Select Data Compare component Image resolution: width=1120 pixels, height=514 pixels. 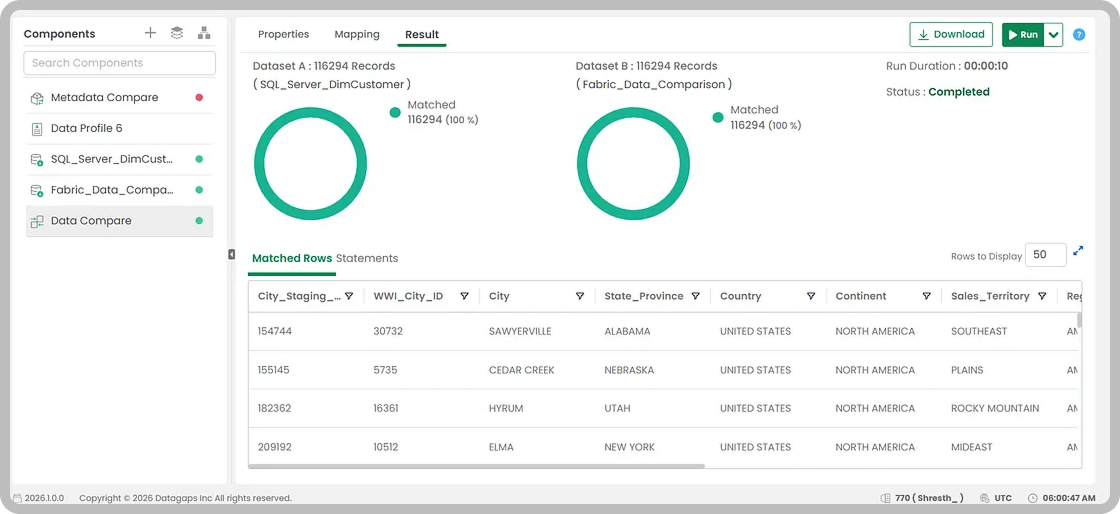coord(119,221)
